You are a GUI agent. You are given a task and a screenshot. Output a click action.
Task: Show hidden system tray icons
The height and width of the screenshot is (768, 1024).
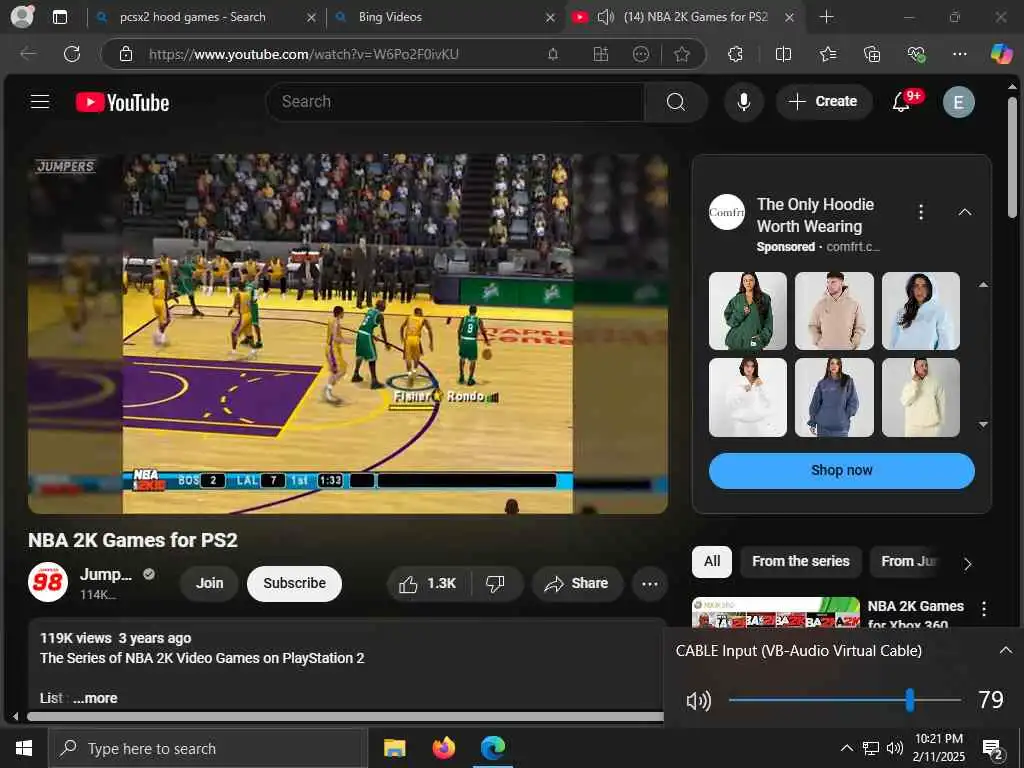846,748
